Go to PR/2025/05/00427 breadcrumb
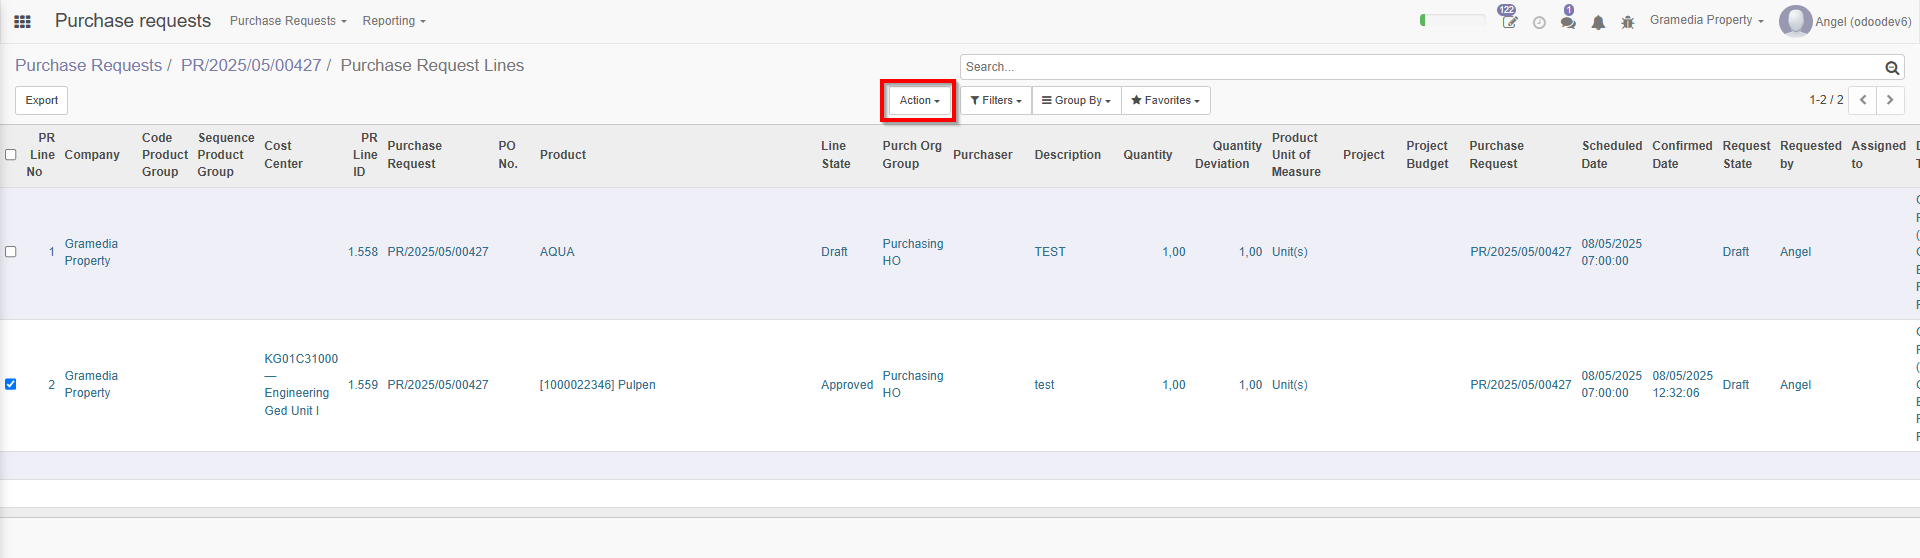This screenshot has height=558, width=1920. 251,65
